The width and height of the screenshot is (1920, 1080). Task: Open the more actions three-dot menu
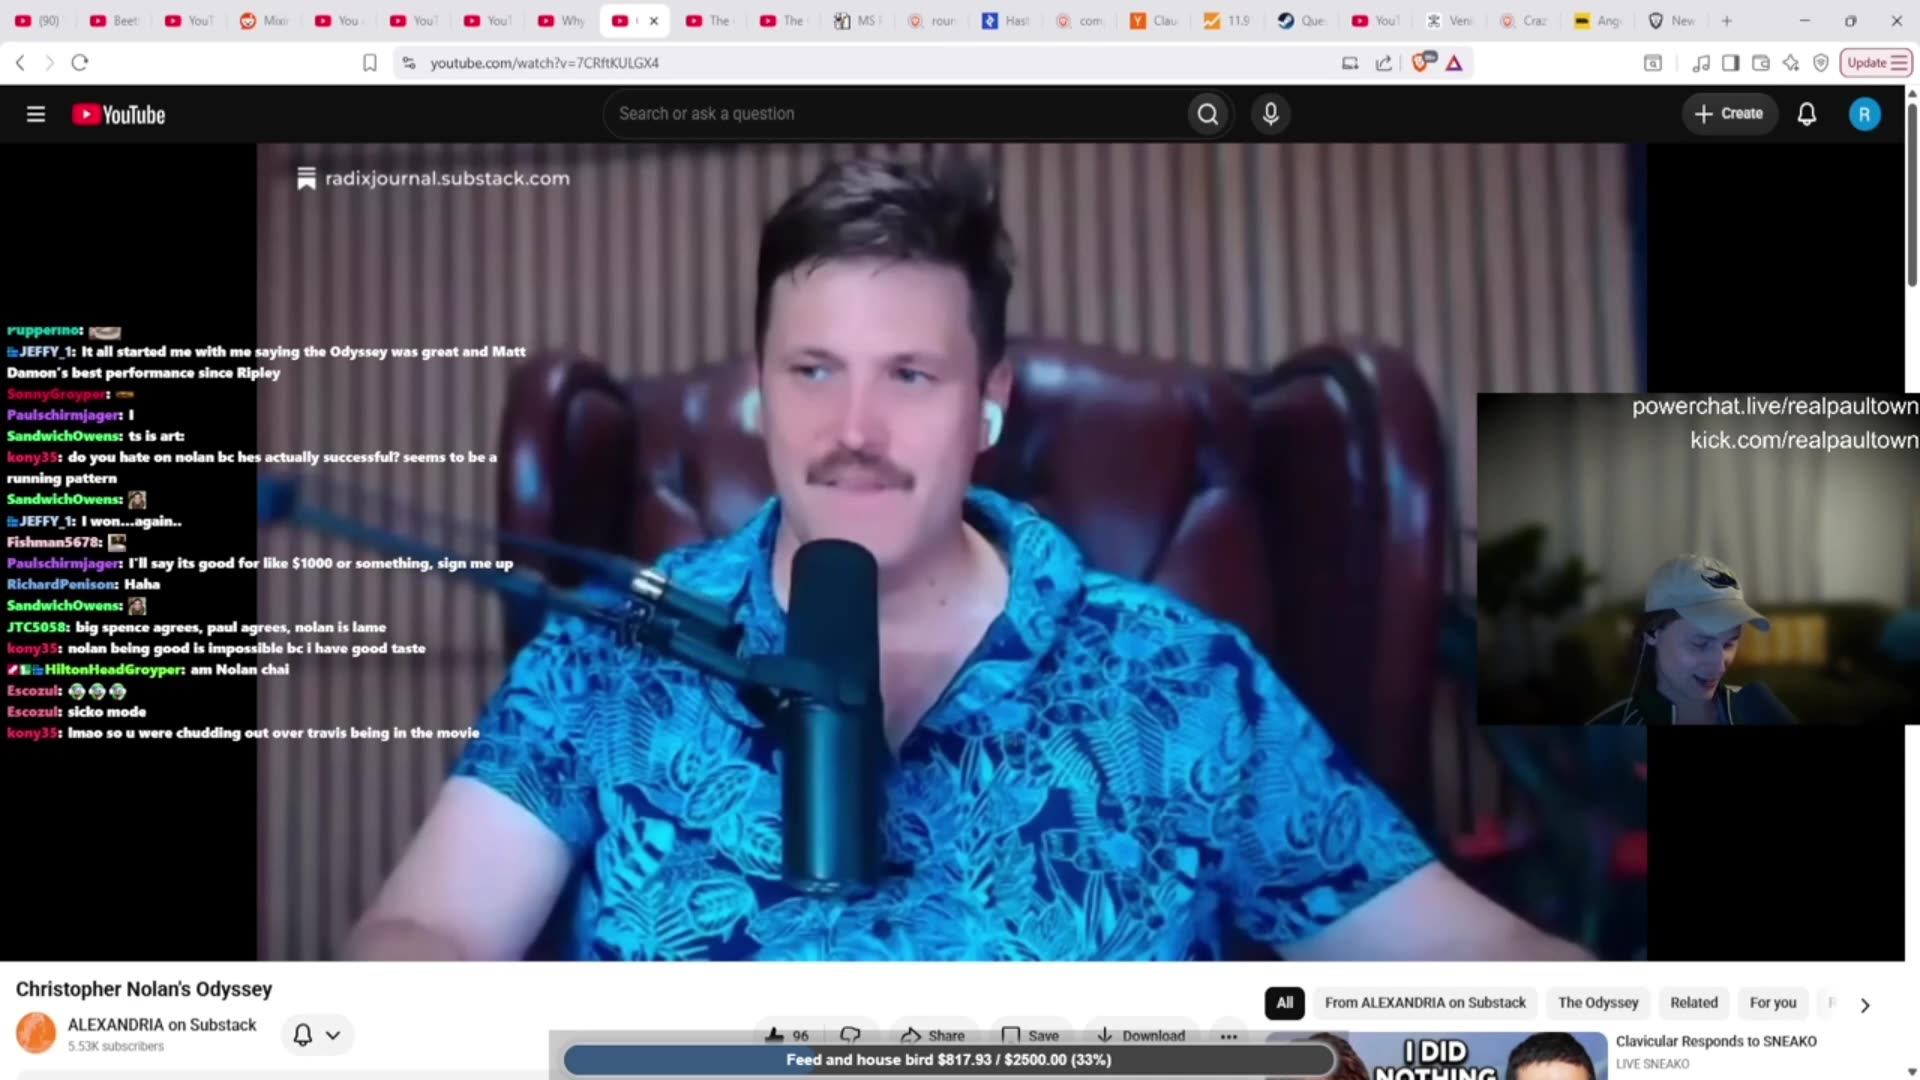pyautogui.click(x=1229, y=1036)
